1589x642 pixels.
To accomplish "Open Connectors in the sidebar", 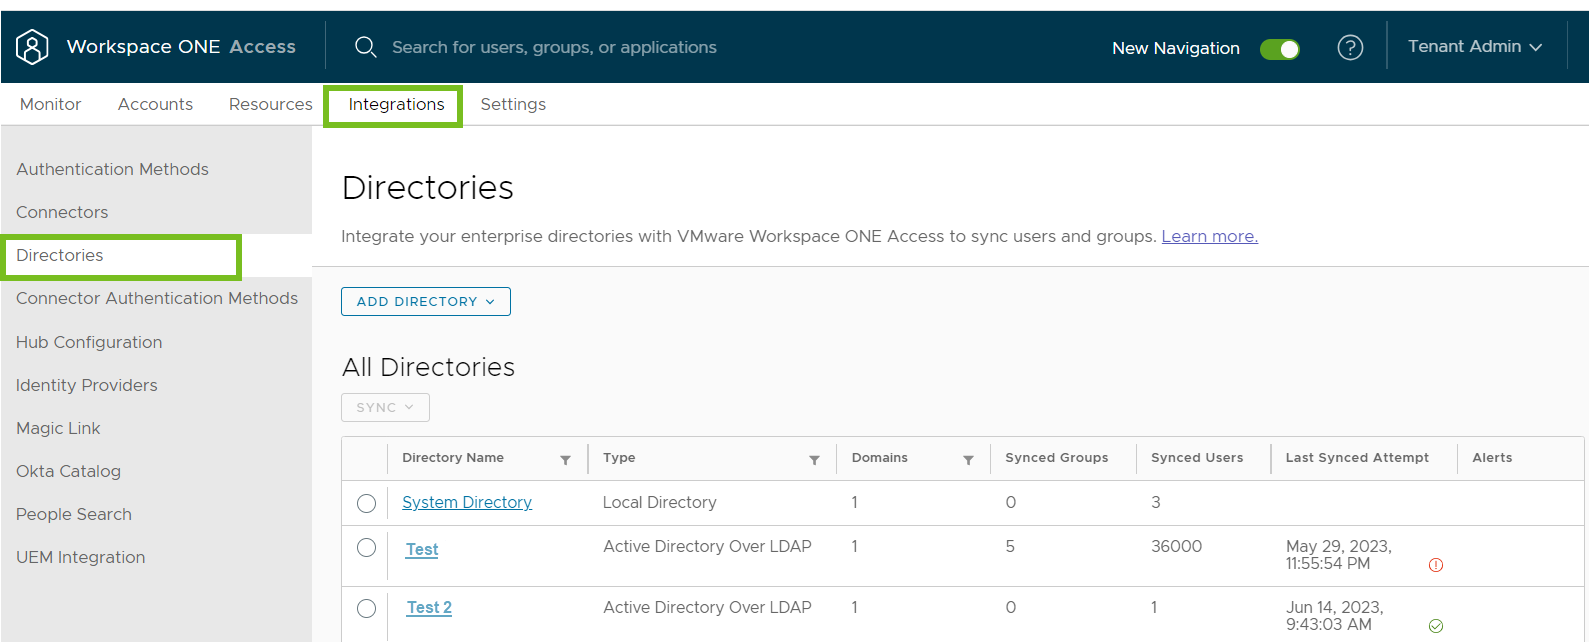I will click(62, 212).
